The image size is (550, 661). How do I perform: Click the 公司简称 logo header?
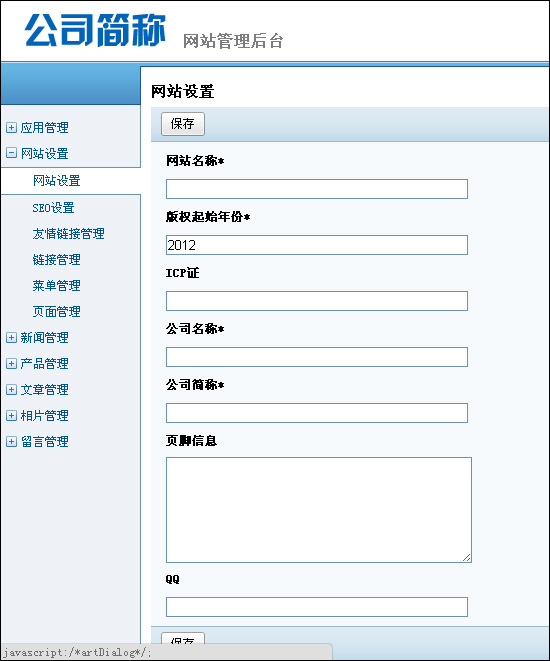(96, 30)
